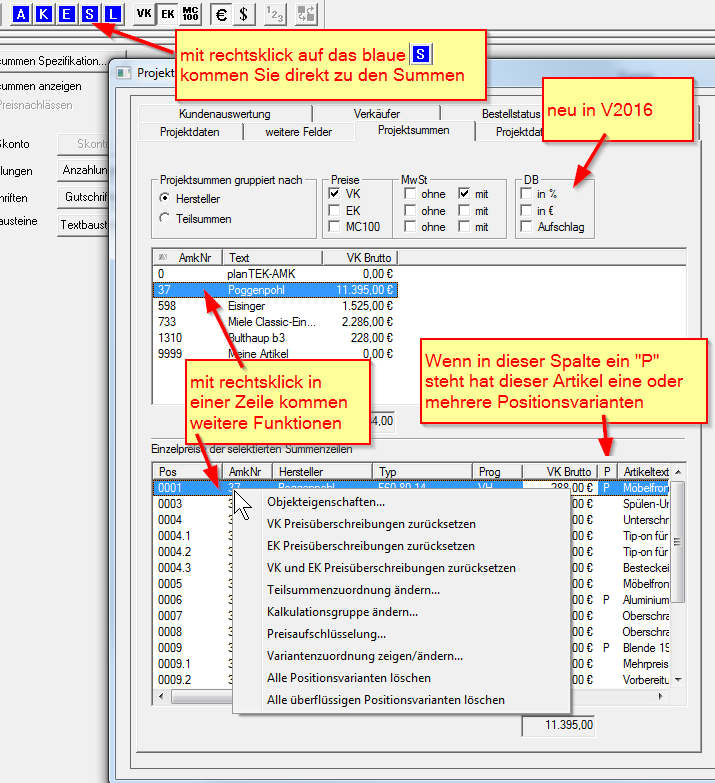Click the blue A toolbar icon
The width and height of the screenshot is (715, 783).
(x=20, y=14)
